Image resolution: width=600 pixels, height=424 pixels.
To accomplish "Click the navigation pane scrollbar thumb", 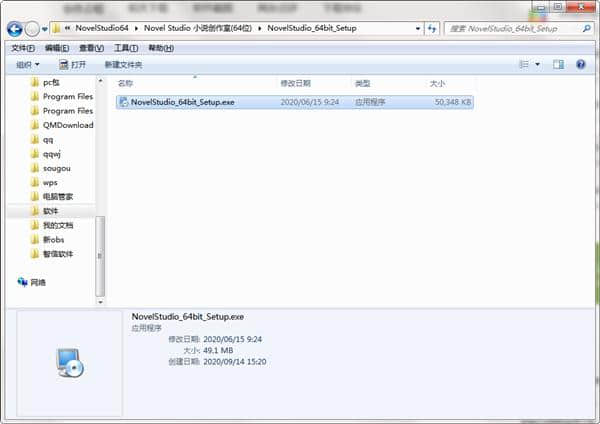I will click(x=100, y=256).
